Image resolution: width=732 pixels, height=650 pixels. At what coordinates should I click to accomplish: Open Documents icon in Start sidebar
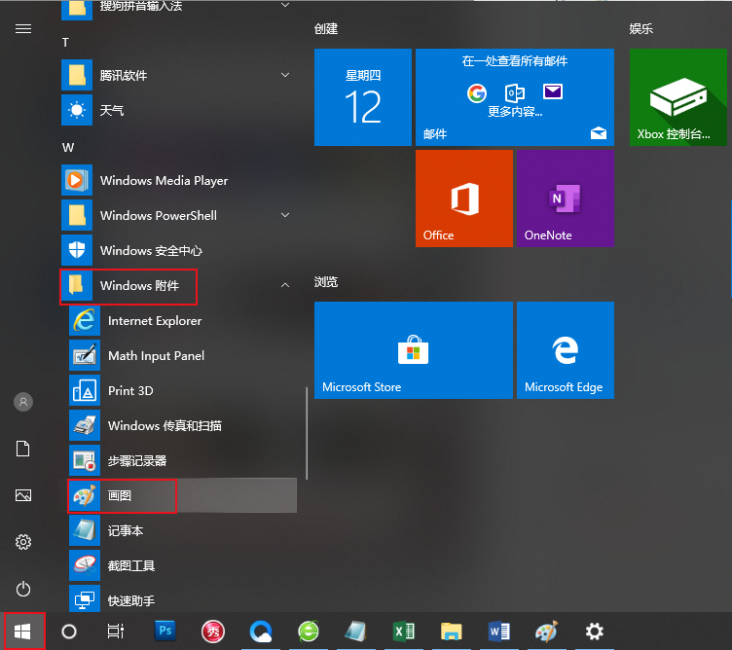pyautogui.click(x=23, y=449)
